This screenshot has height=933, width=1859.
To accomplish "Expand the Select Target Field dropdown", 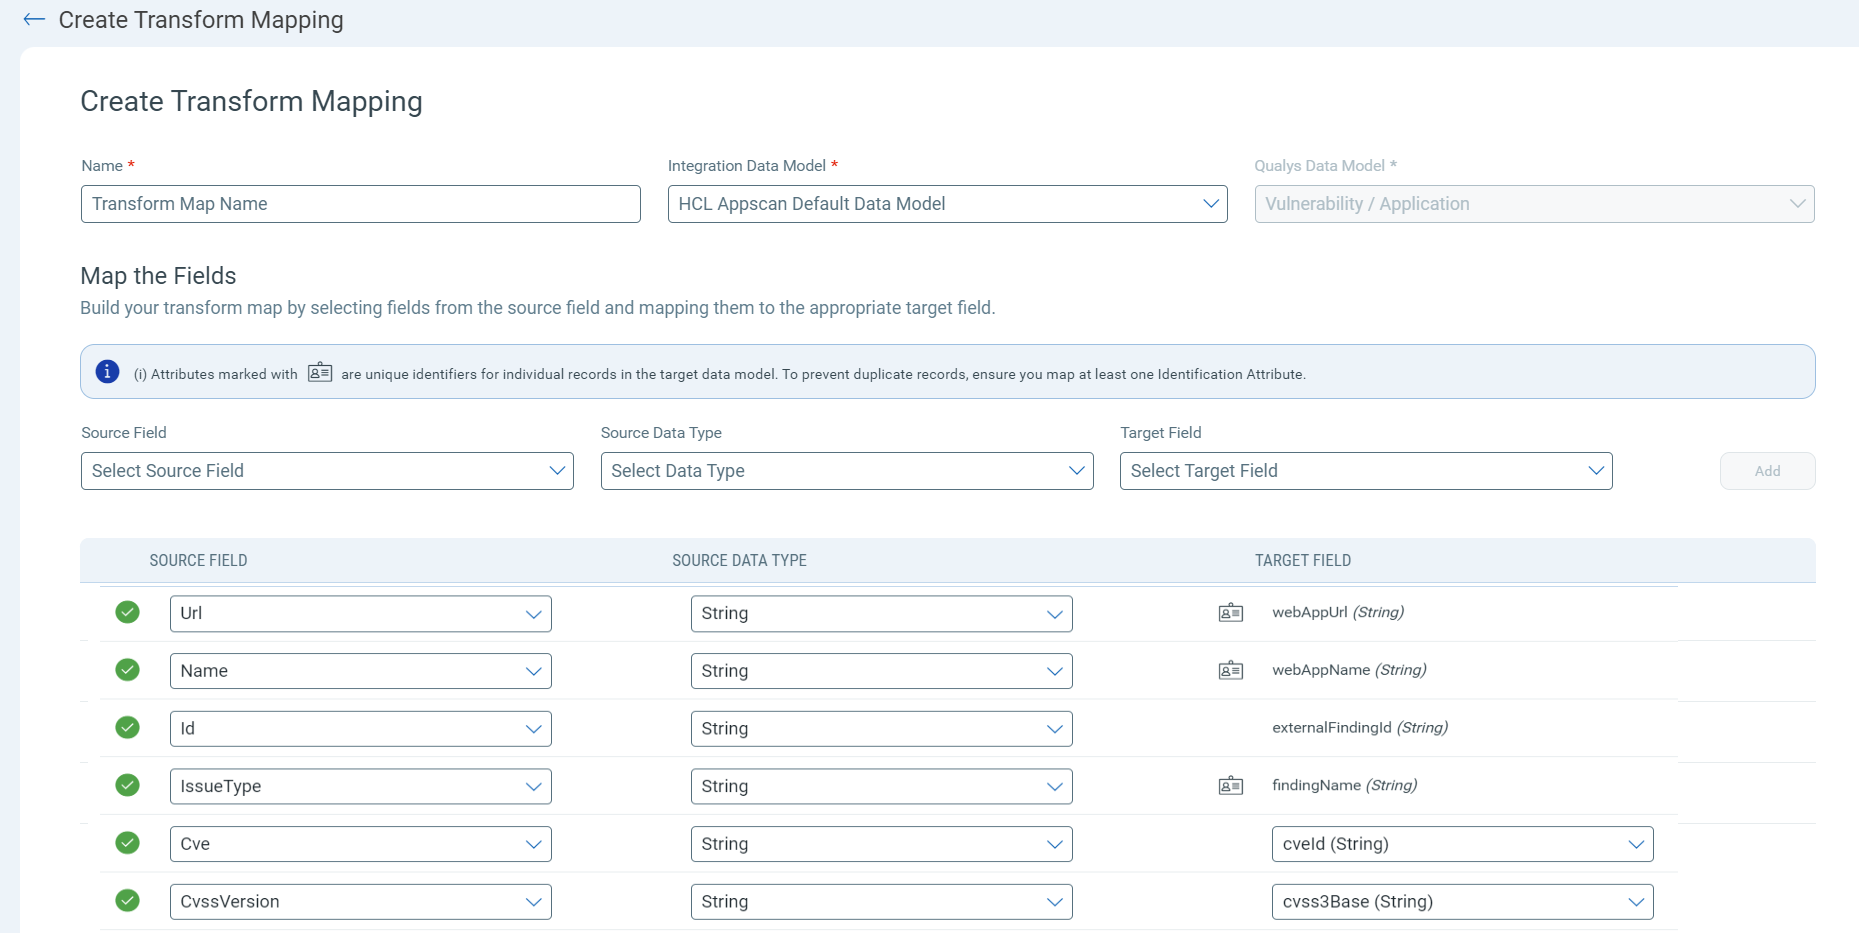I will click(1365, 471).
